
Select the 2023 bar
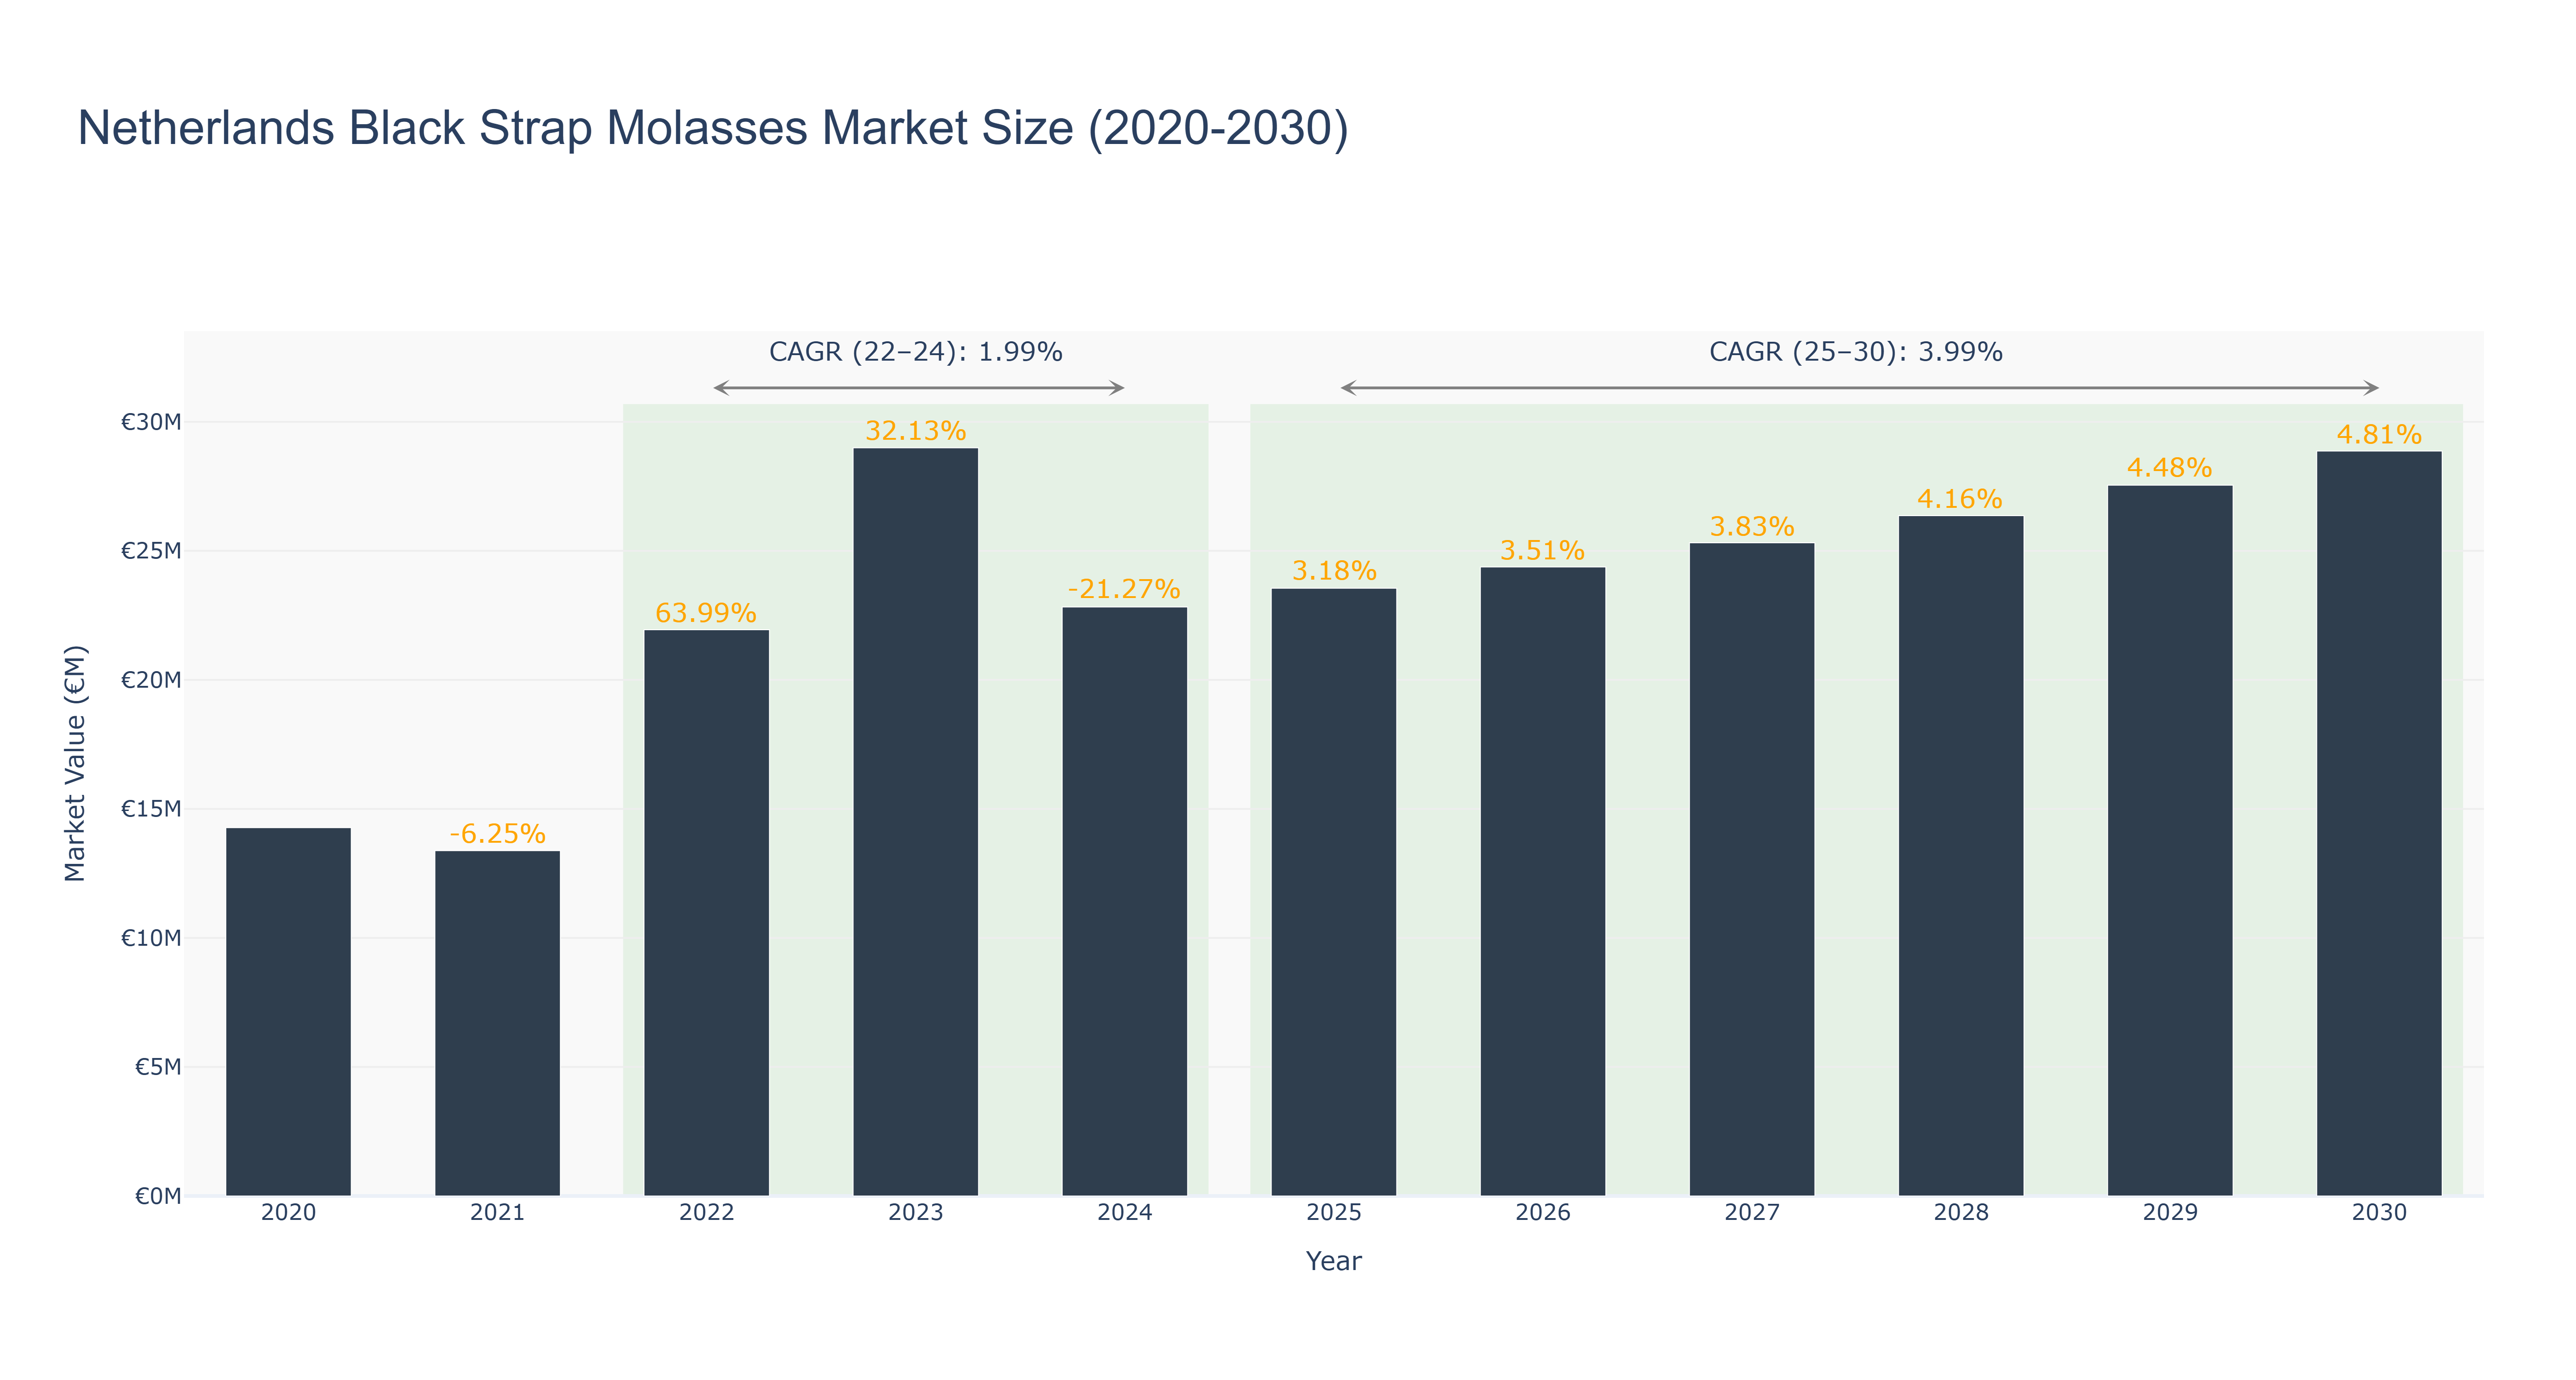point(915,821)
